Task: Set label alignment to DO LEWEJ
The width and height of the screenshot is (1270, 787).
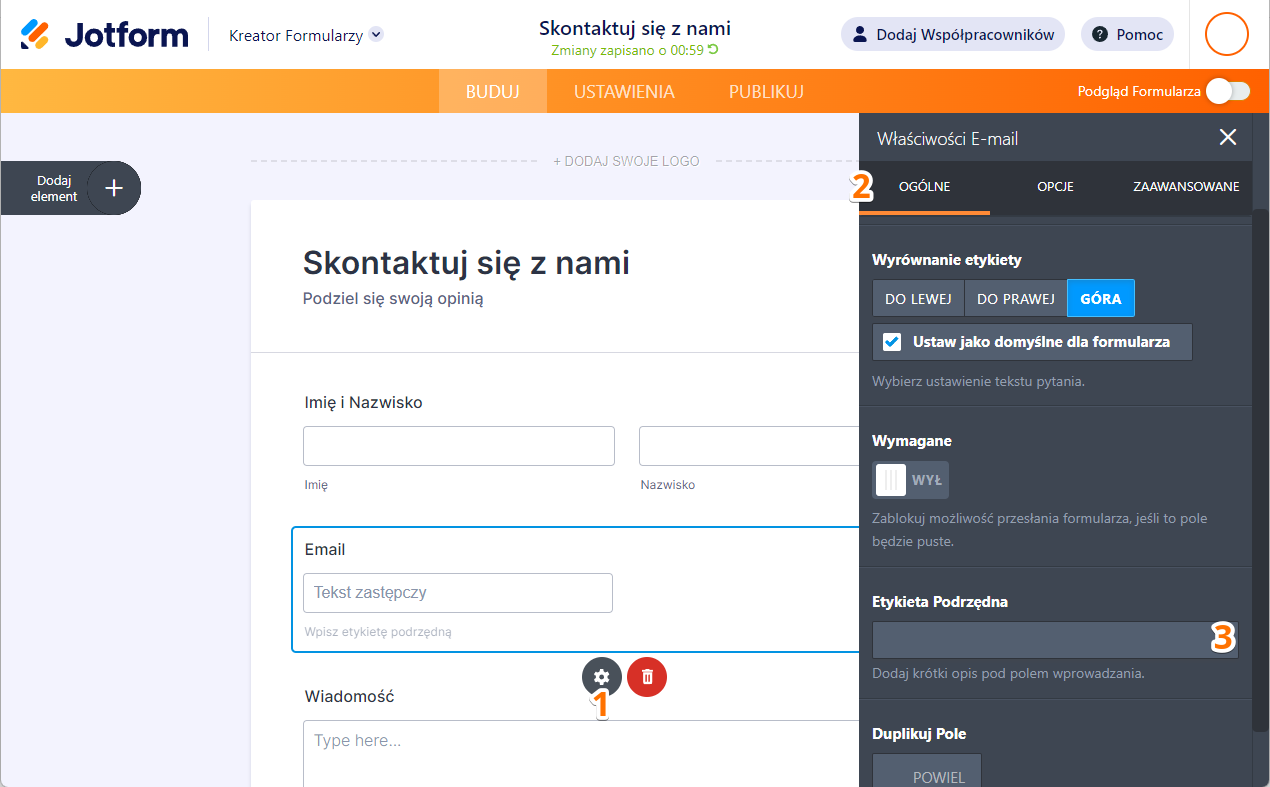Action: [x=918, y=298]
